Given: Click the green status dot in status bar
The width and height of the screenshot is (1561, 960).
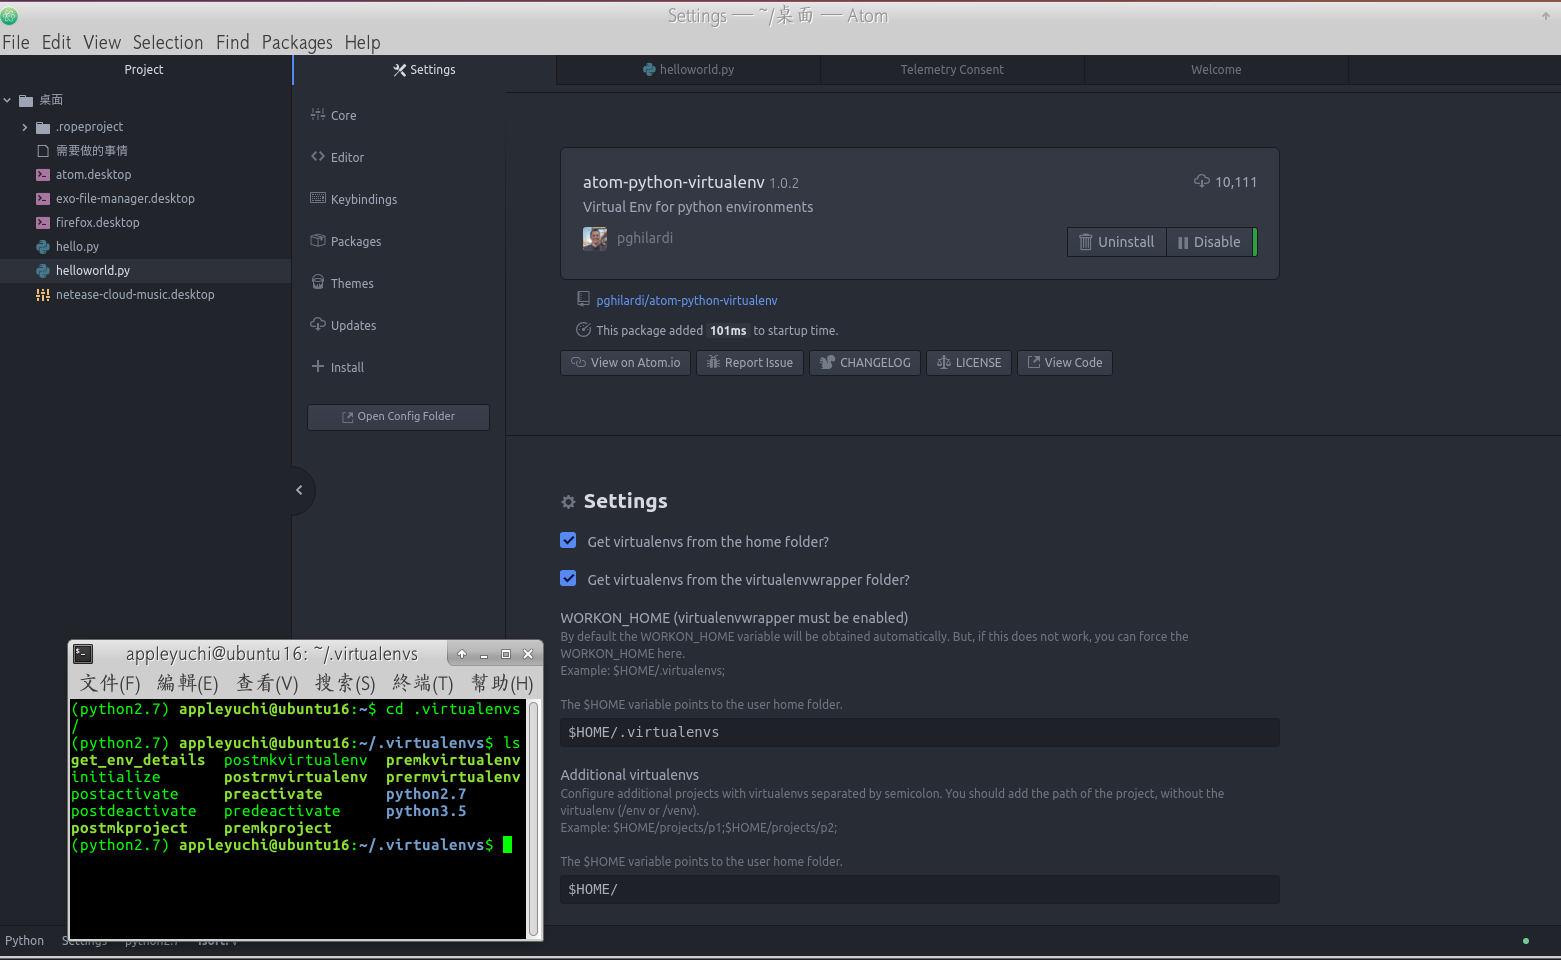Looking at the screenshot, I should [1525, 940].
